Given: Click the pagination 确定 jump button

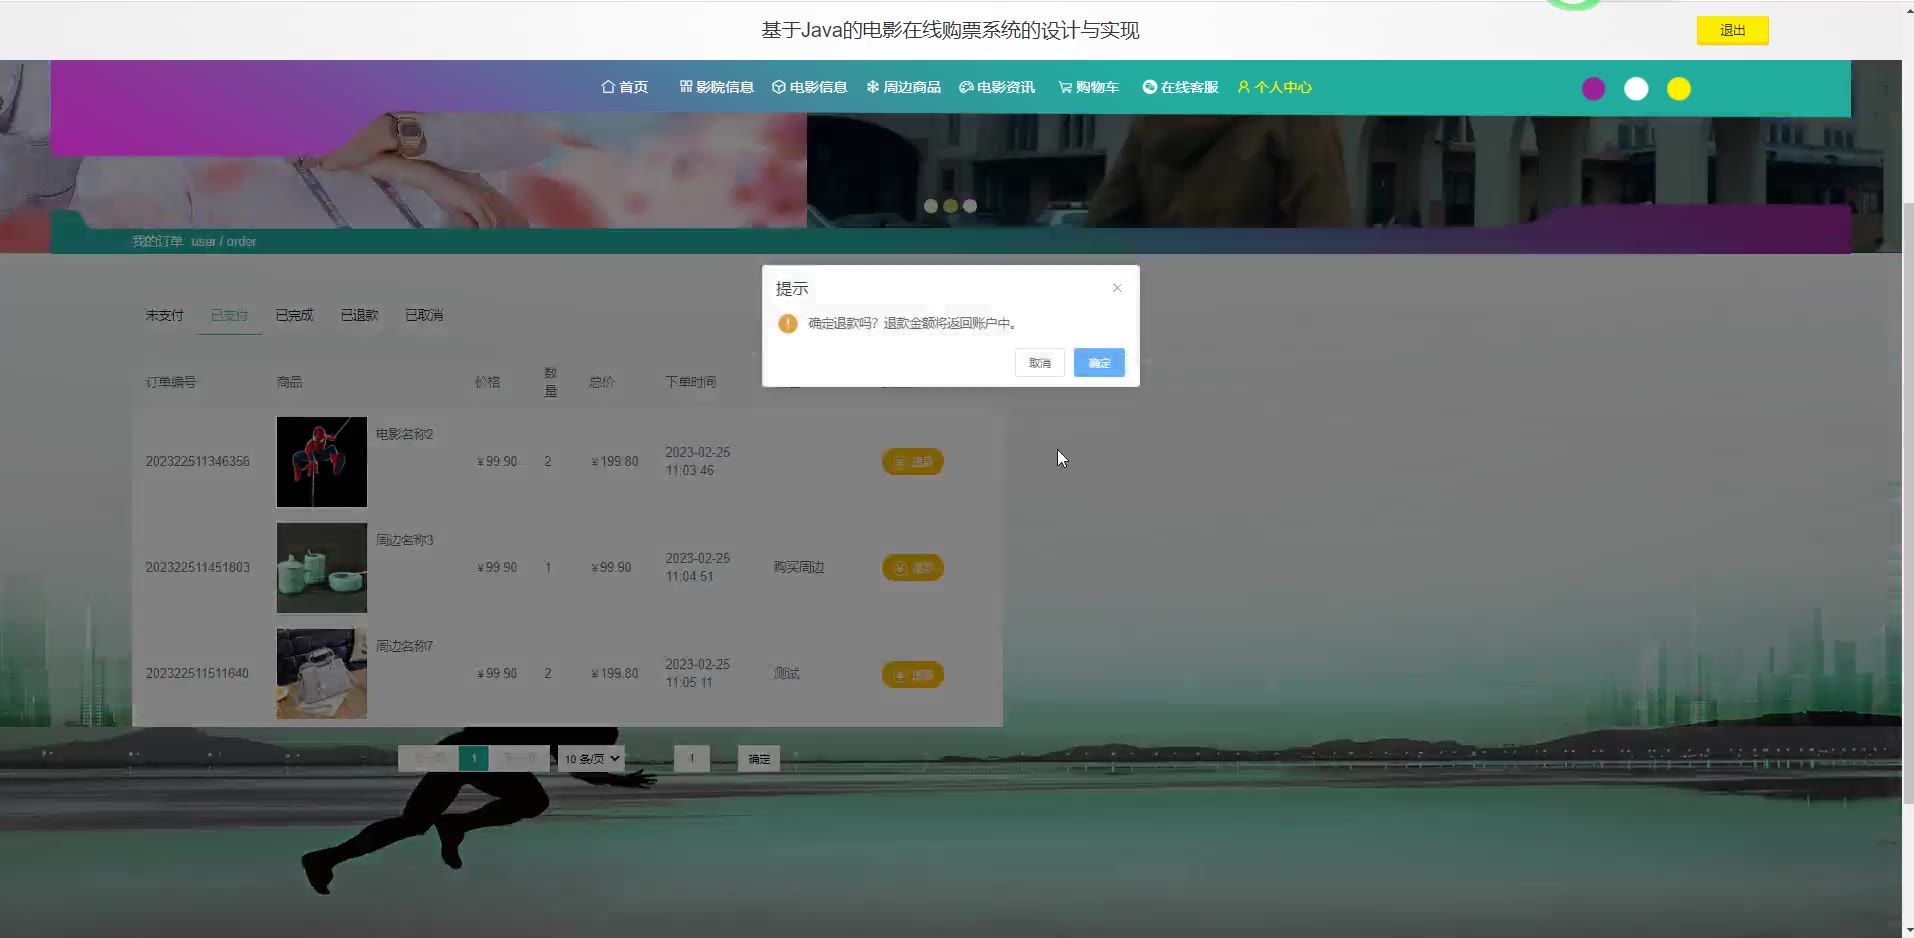Looking at the screenshot, I should point(759,759).
